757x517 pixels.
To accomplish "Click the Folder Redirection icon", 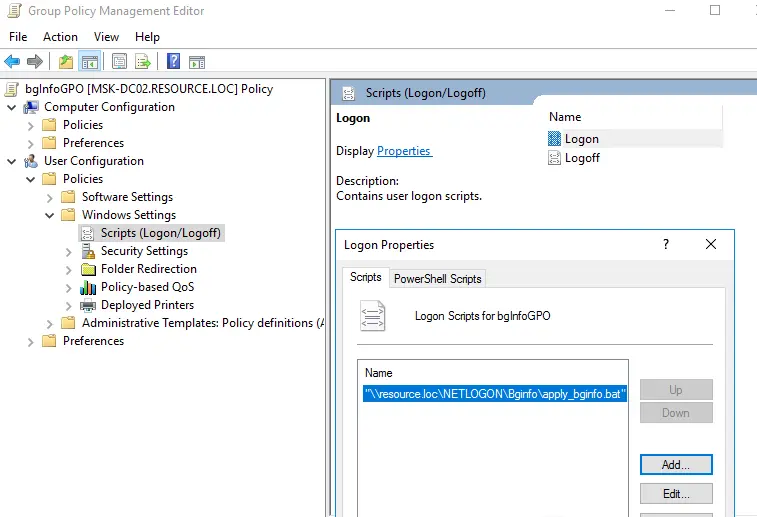I will [88, 269].
